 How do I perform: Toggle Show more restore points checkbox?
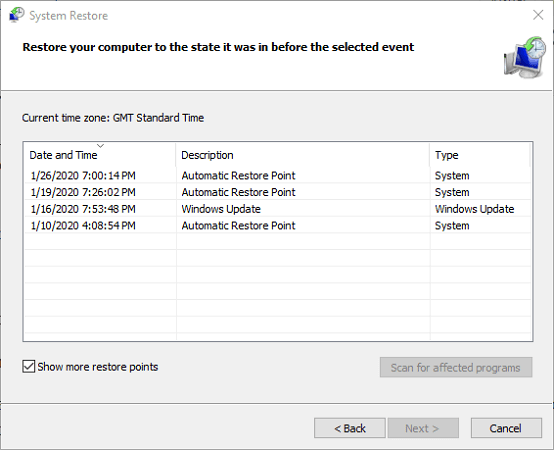[x=29, y=367]
